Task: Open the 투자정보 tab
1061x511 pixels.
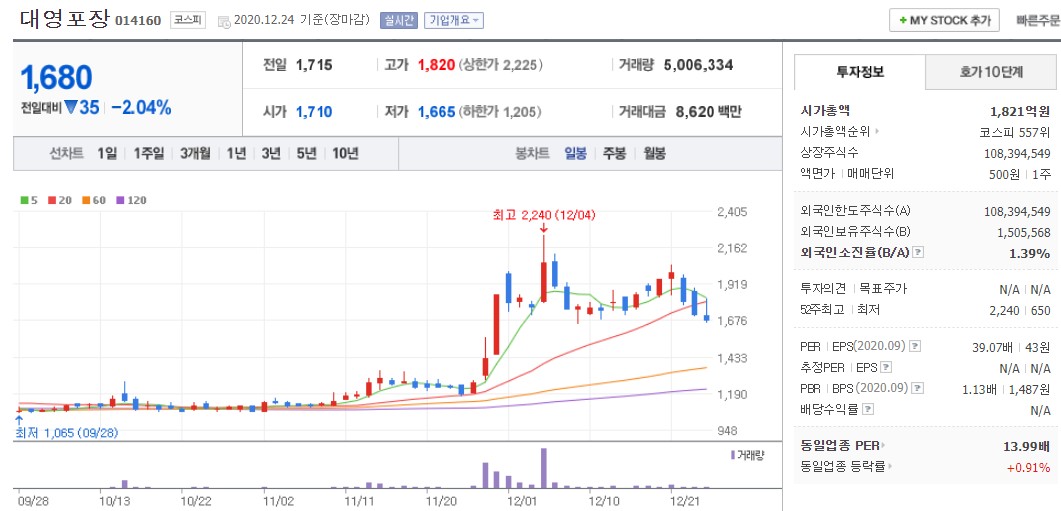Action: click(x=859, y=72)
